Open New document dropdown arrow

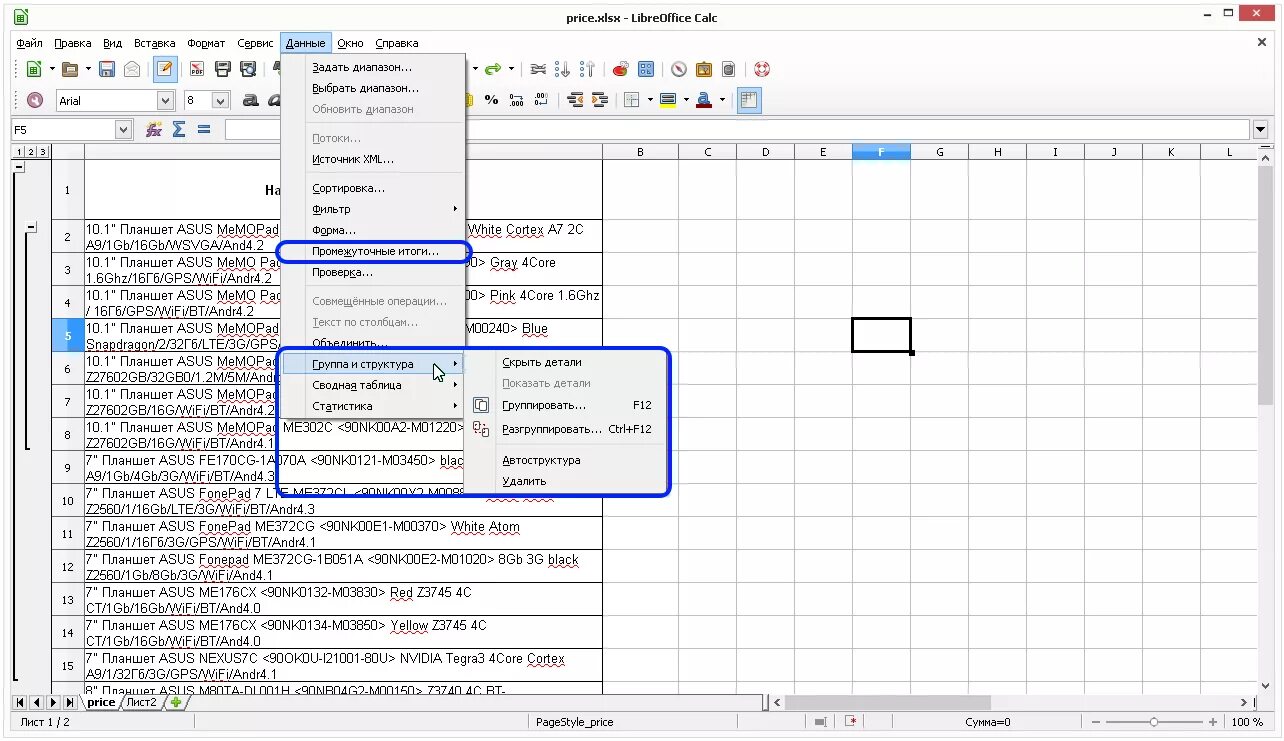51,69
